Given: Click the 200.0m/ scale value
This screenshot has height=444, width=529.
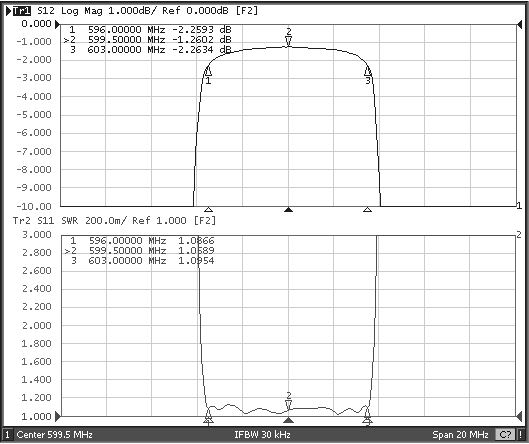Looking at the screenshot, I should [106, 221].
